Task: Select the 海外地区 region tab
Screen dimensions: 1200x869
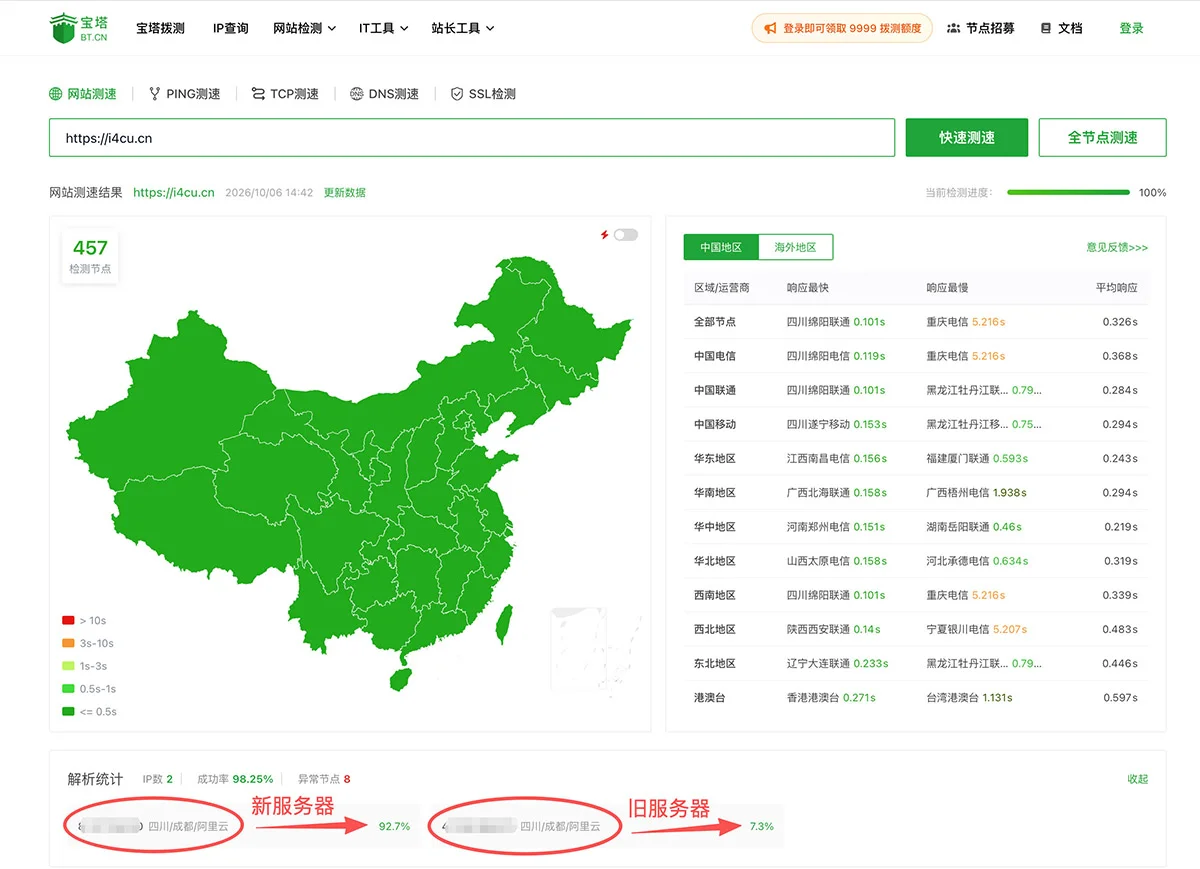Action: [796, 247]
